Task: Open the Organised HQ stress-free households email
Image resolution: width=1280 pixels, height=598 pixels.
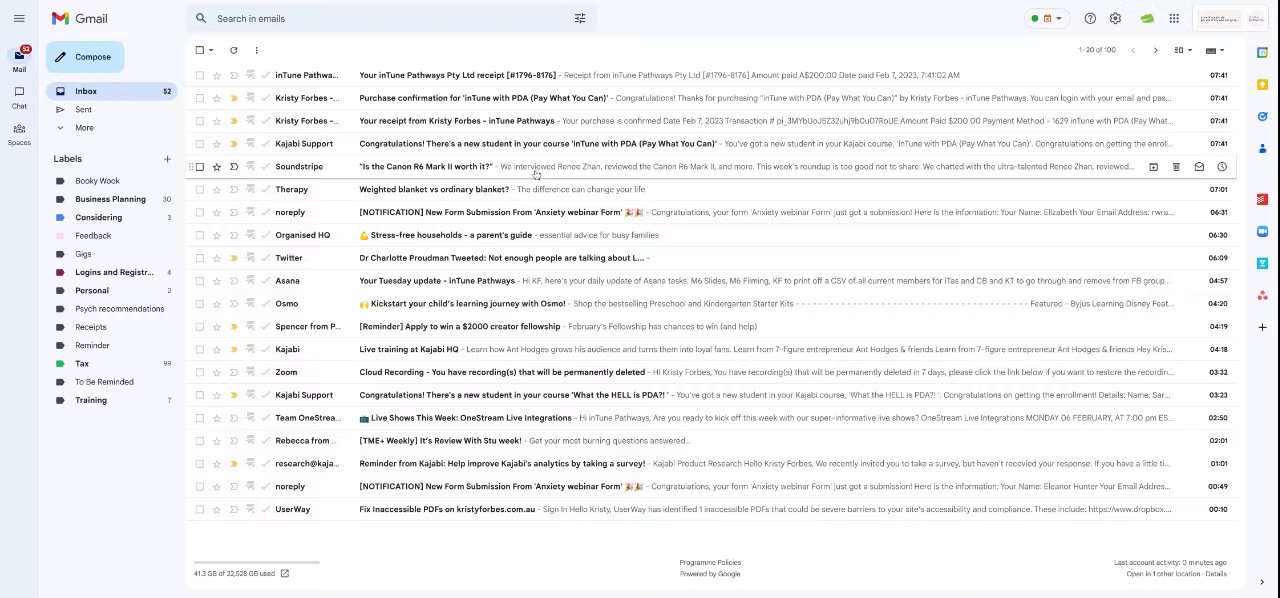Action: [712, 235]
